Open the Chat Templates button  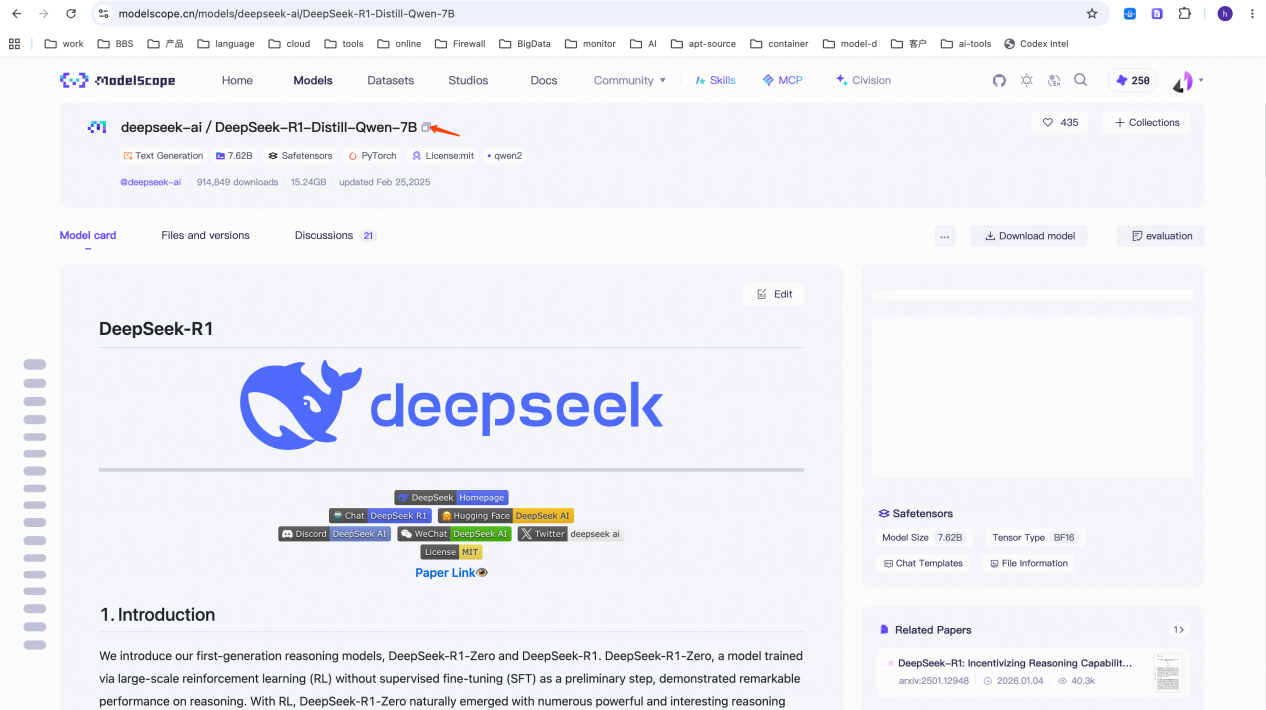pyautogui.click(x=923, y=563)
